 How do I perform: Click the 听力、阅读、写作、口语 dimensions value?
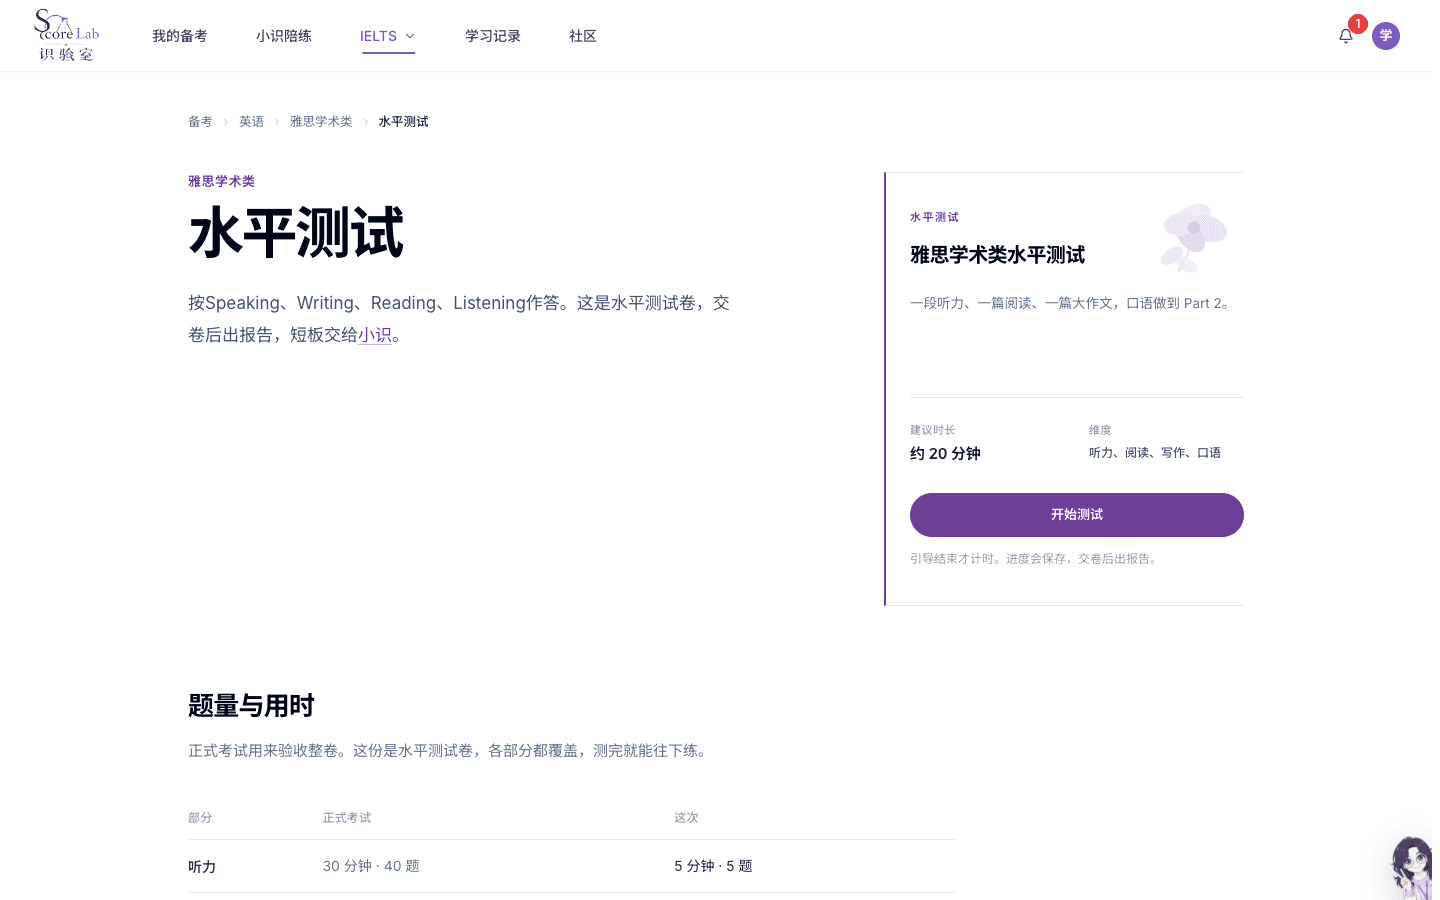click(x=1155, y=453)
